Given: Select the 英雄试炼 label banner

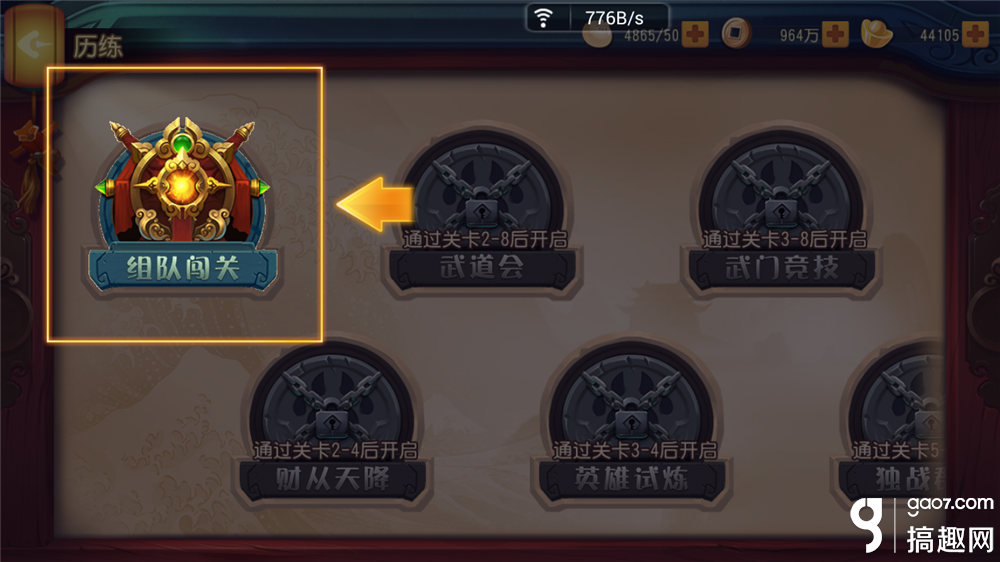Looking at the screenshot, I should coord(631,479).
